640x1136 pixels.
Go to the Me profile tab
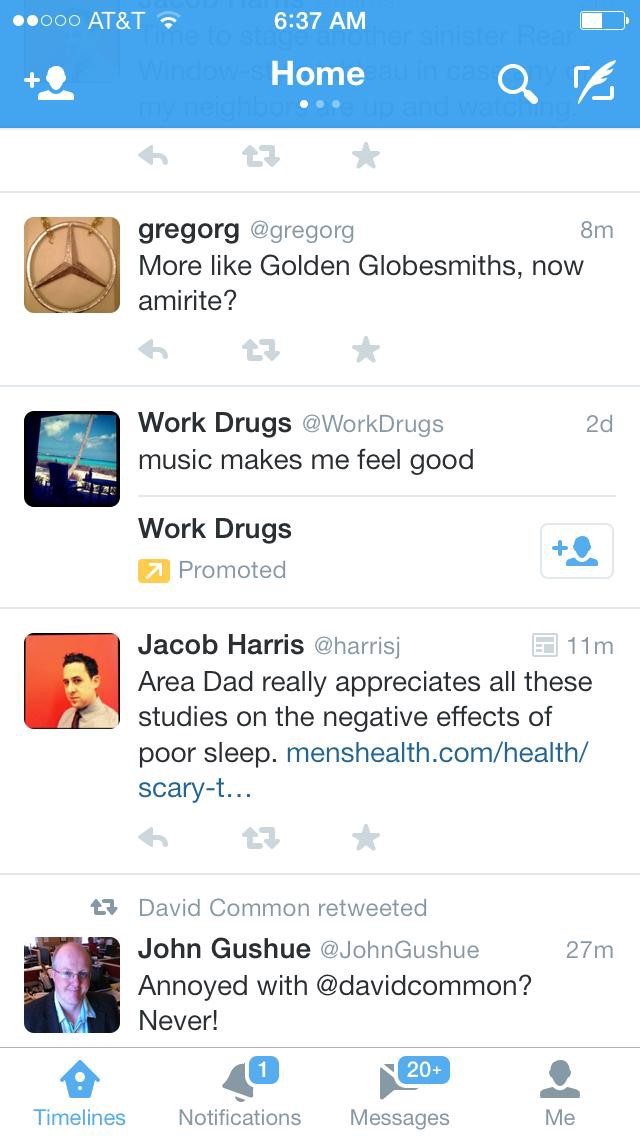point(560,1093)
